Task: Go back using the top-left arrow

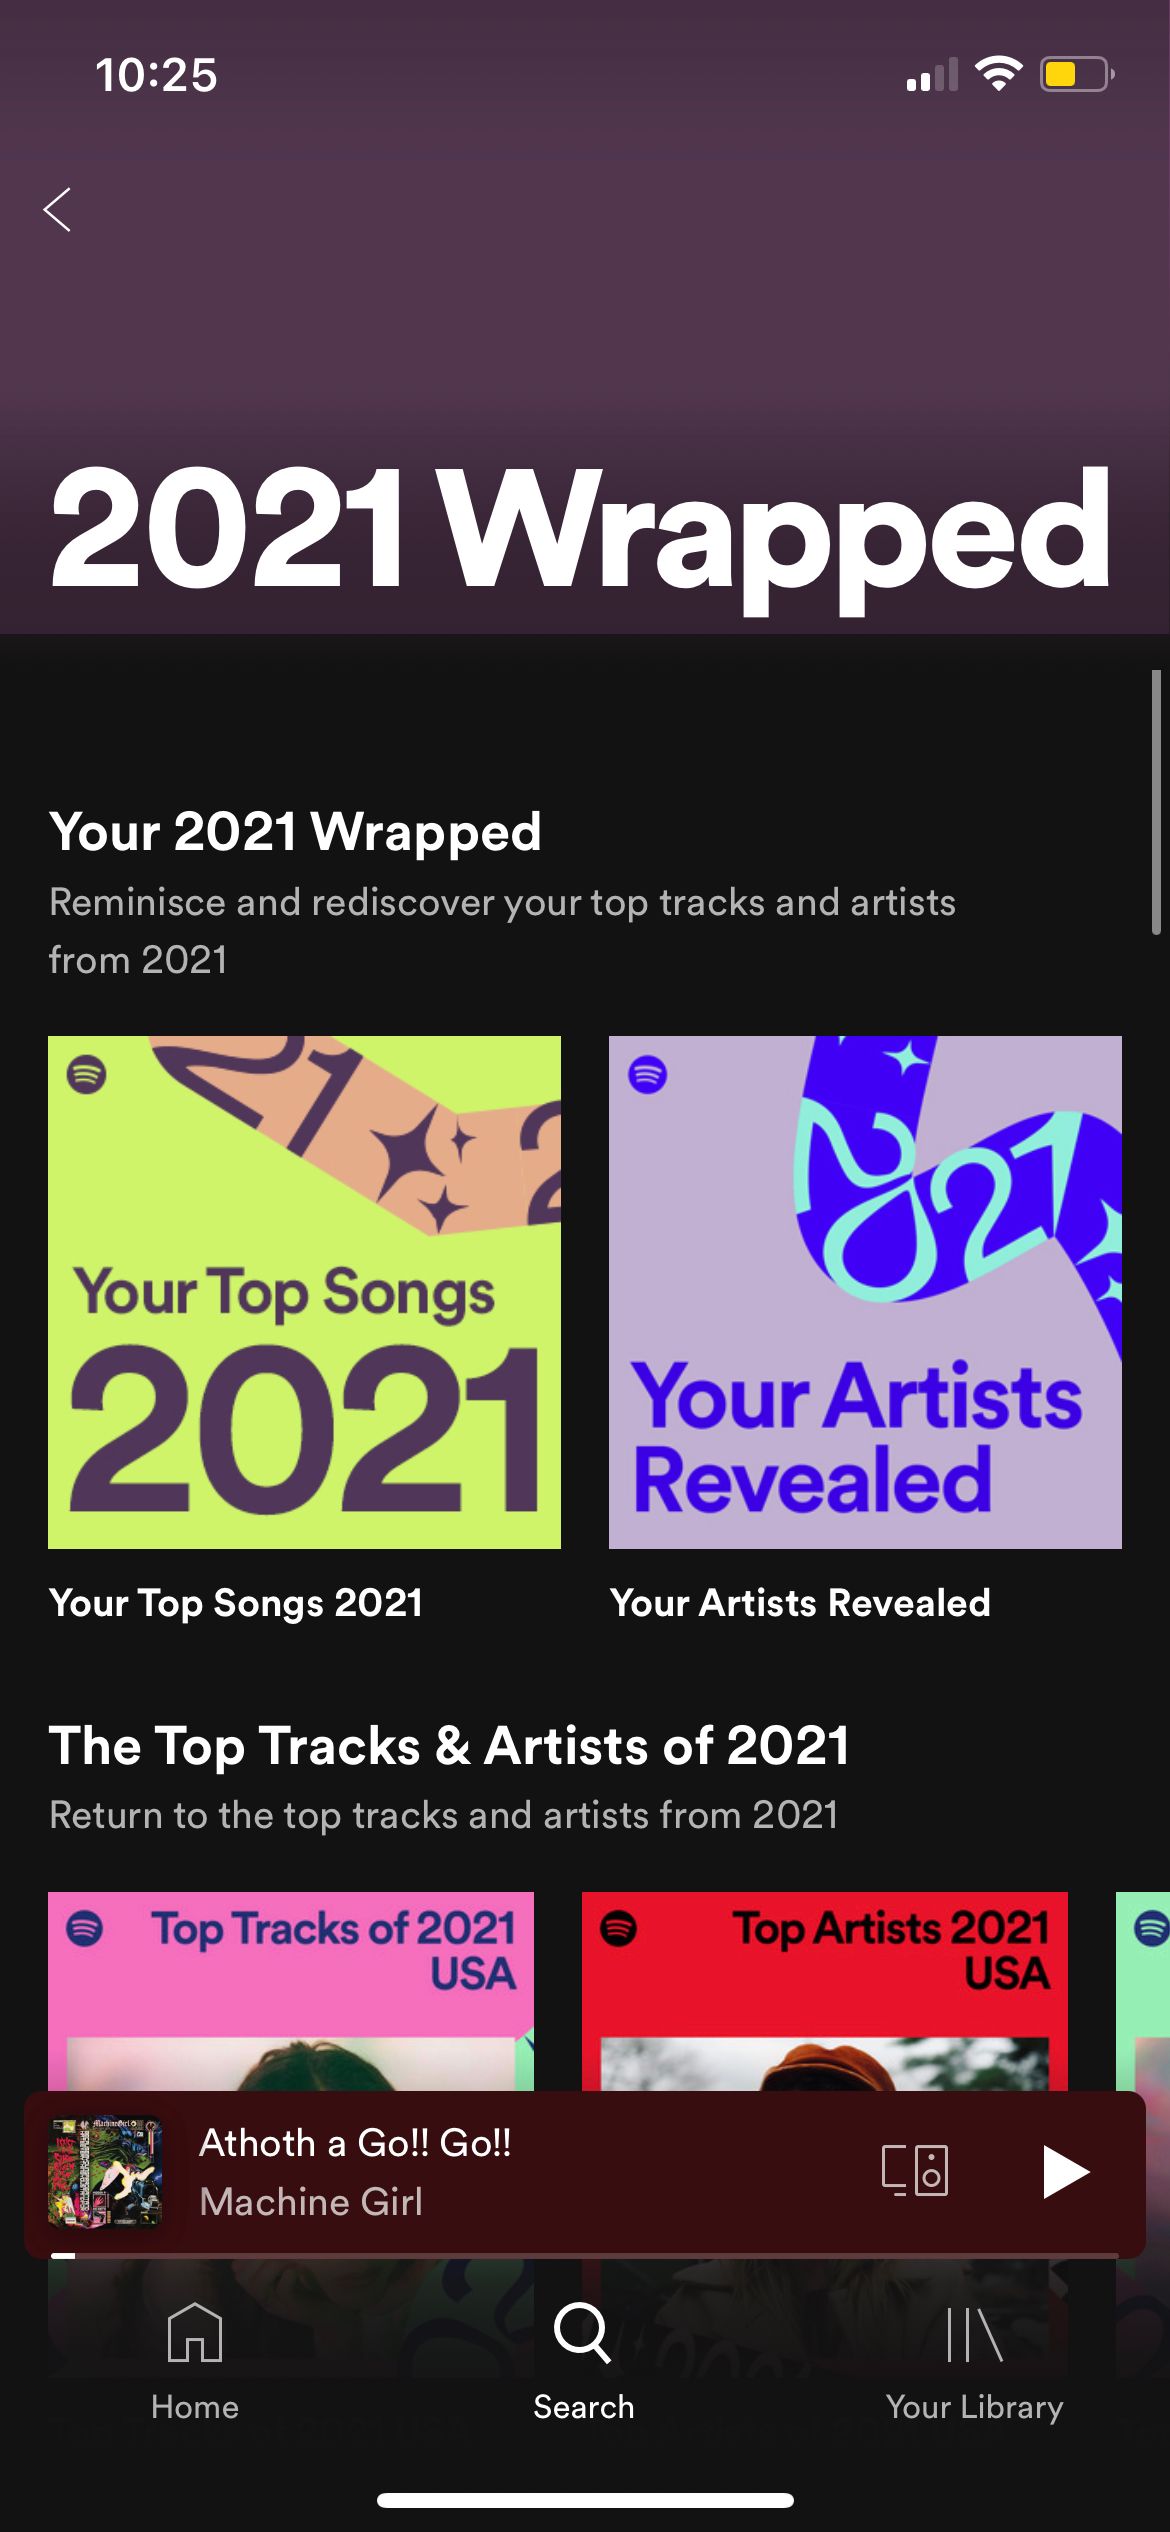Action: pyautogui.click(x=57, y=210)
